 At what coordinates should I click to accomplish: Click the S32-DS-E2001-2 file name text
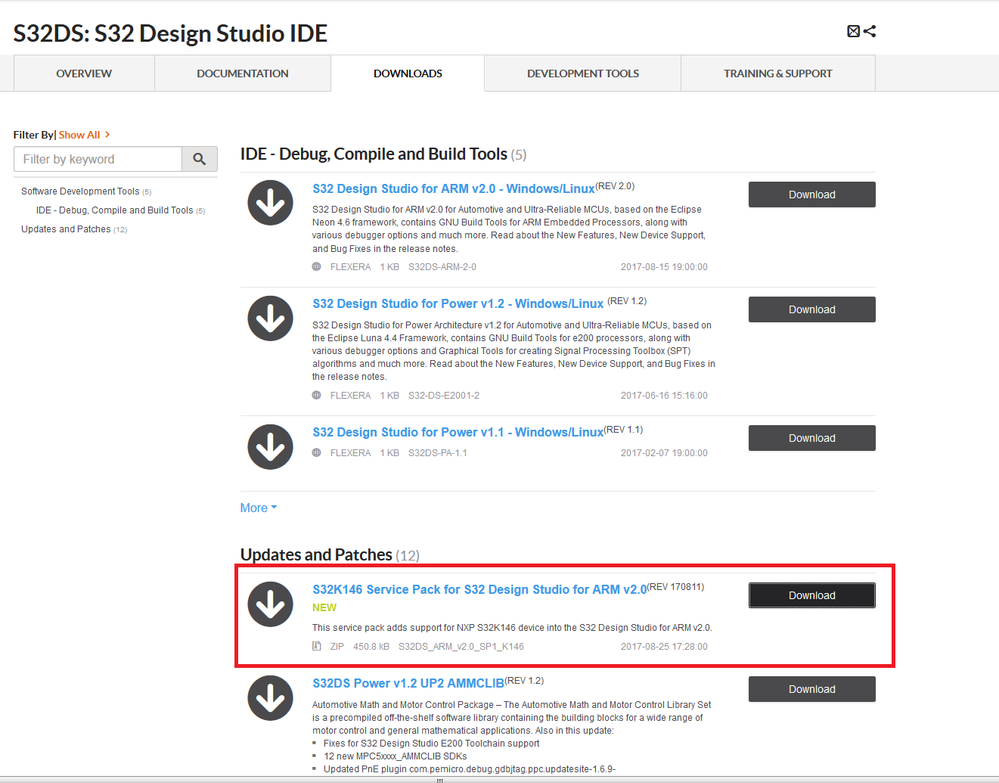[x=444, y=395]
